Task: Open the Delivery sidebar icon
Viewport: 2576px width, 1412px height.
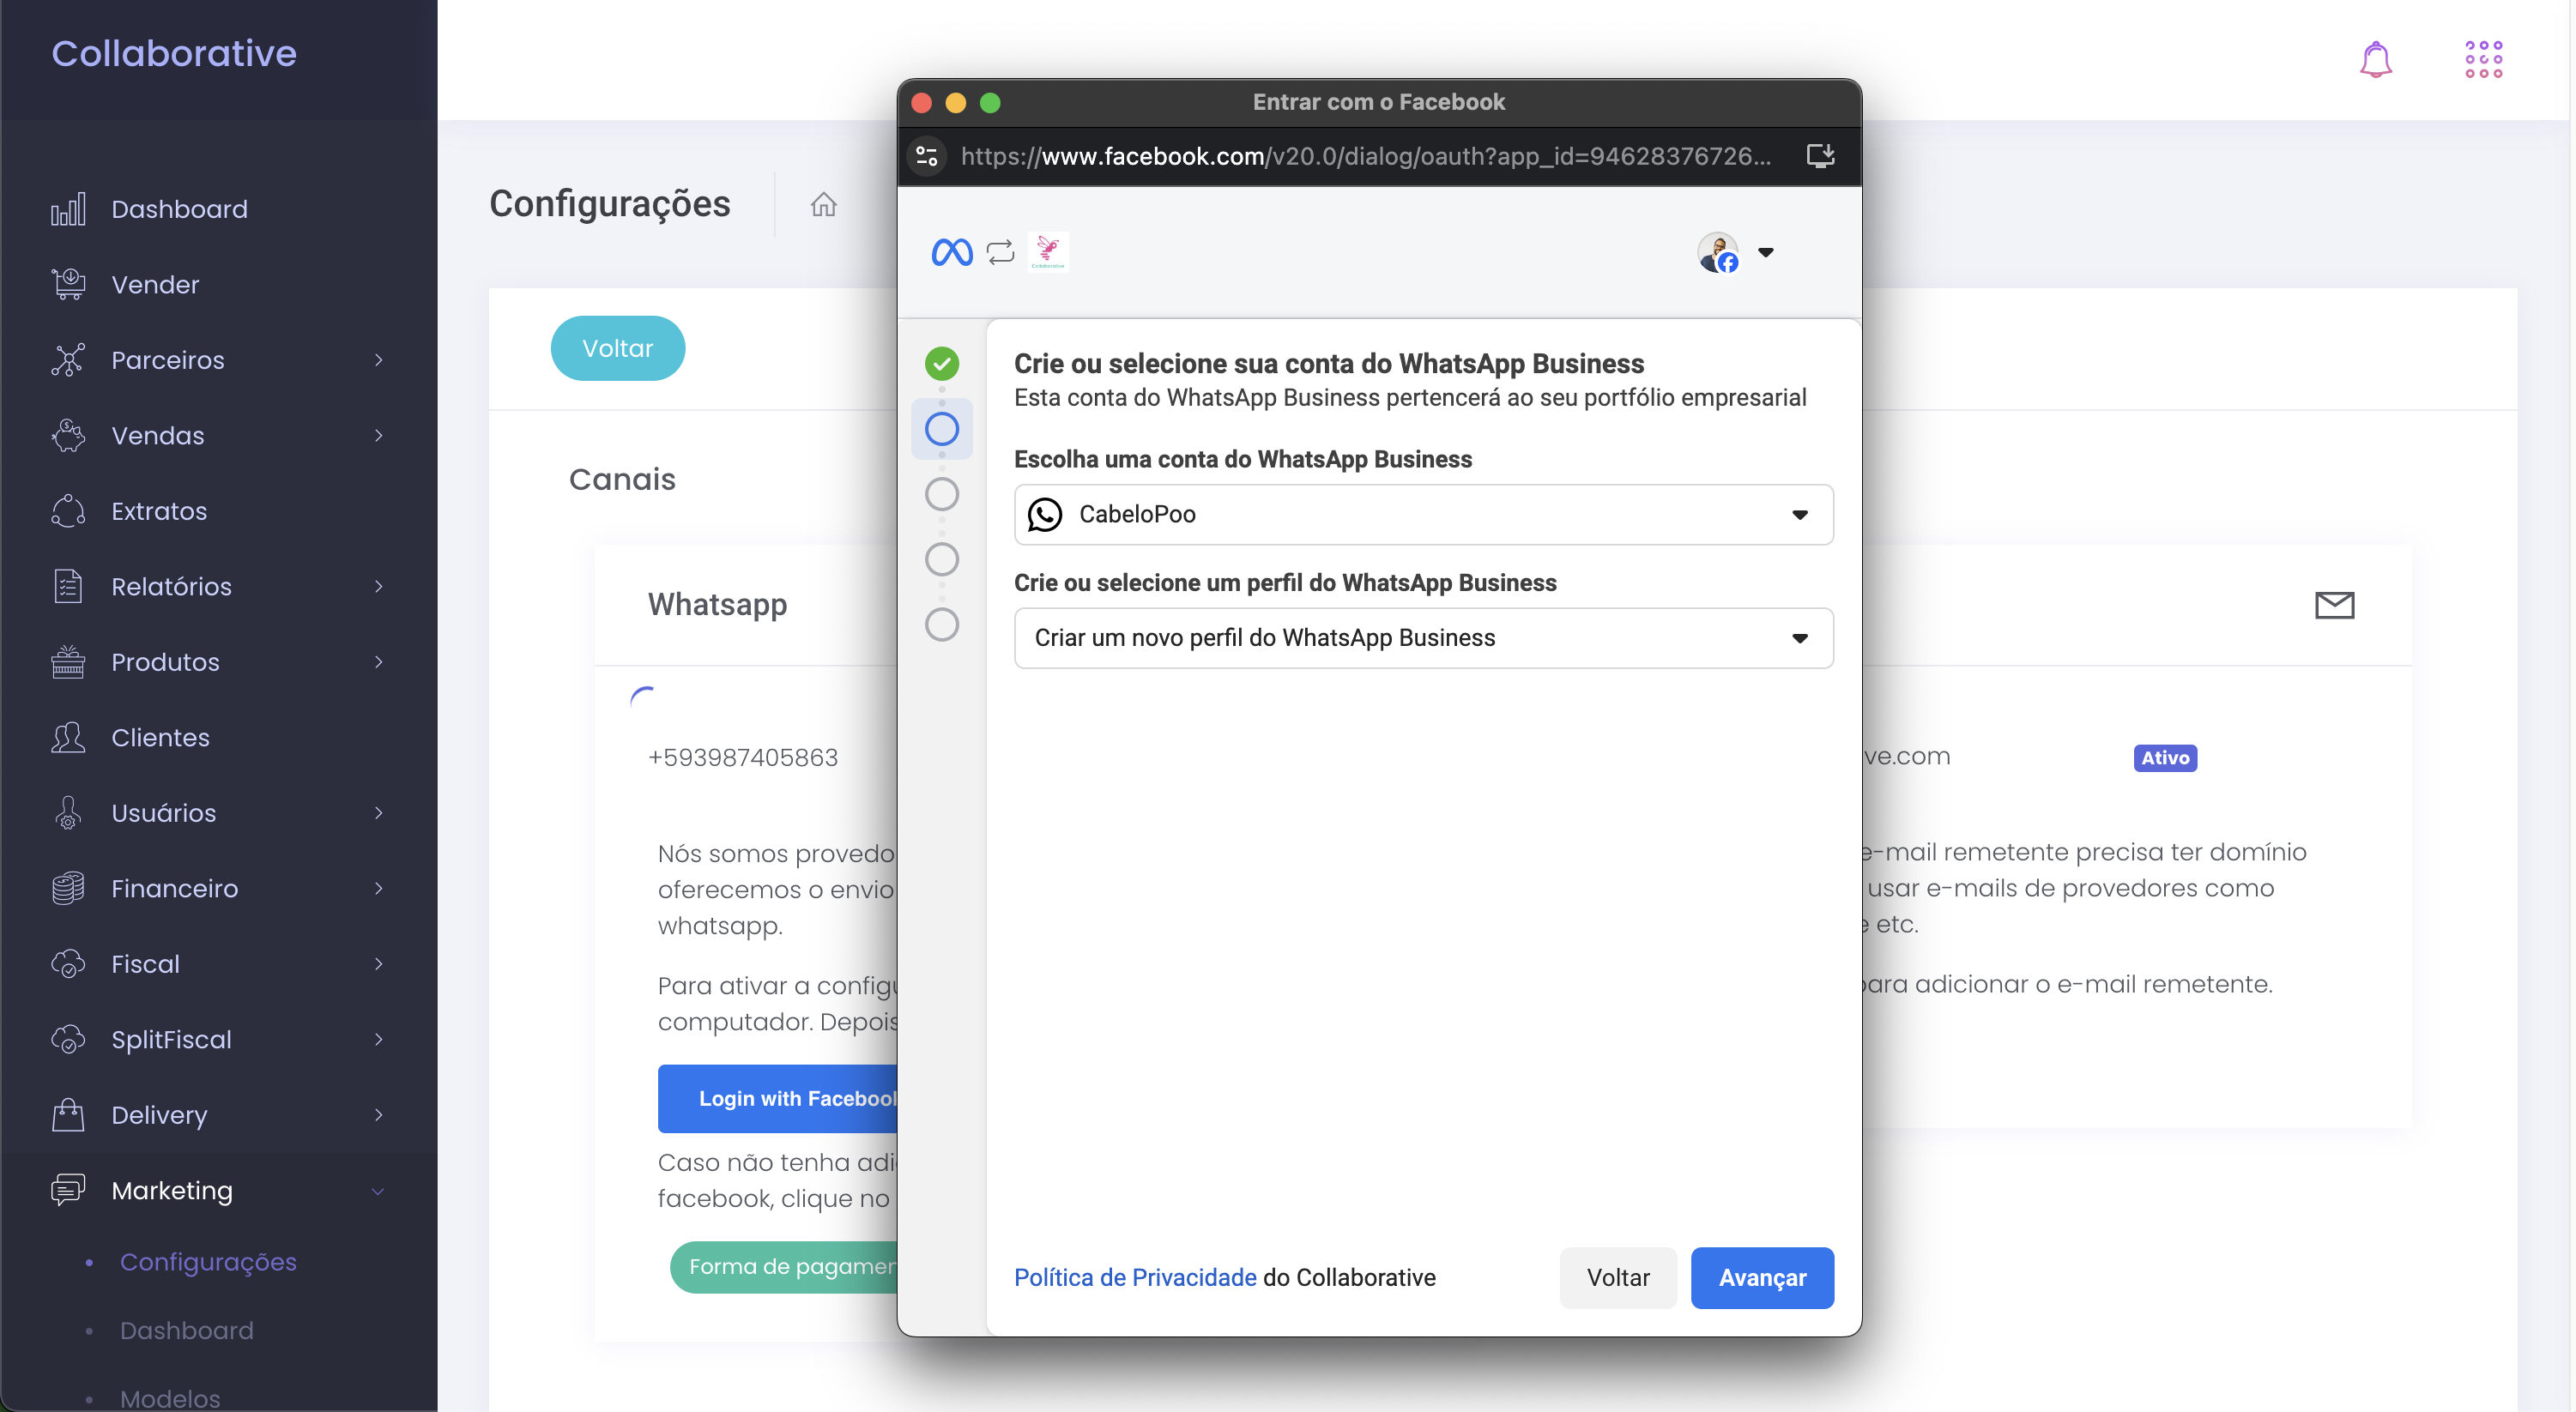Action: 68,1113
